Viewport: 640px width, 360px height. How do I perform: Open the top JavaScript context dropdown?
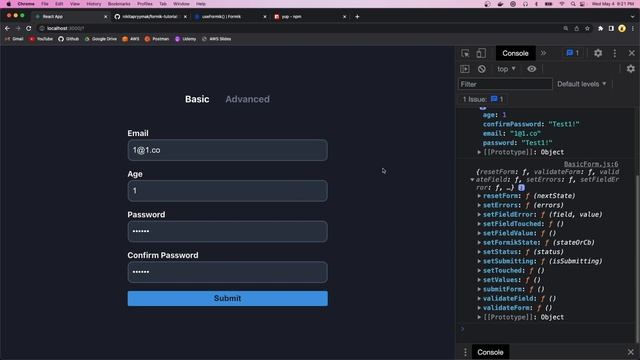pyautogui.click(x=506, y=69)
